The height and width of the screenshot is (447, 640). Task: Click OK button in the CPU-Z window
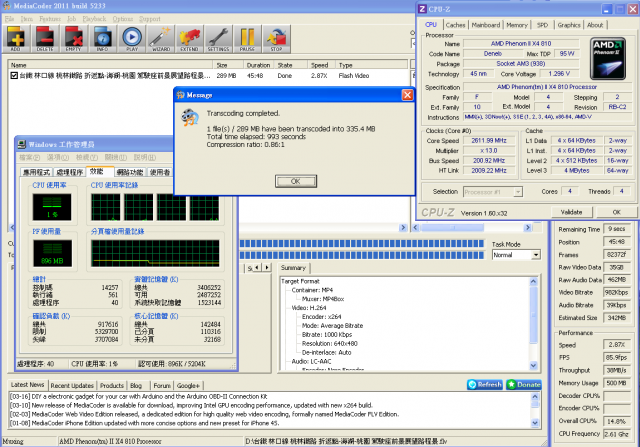616,212
